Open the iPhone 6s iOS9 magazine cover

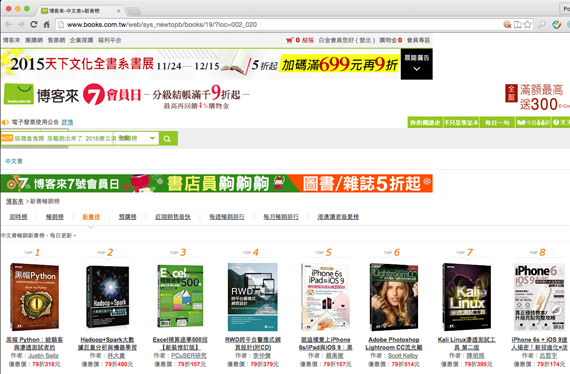(539, 297)
